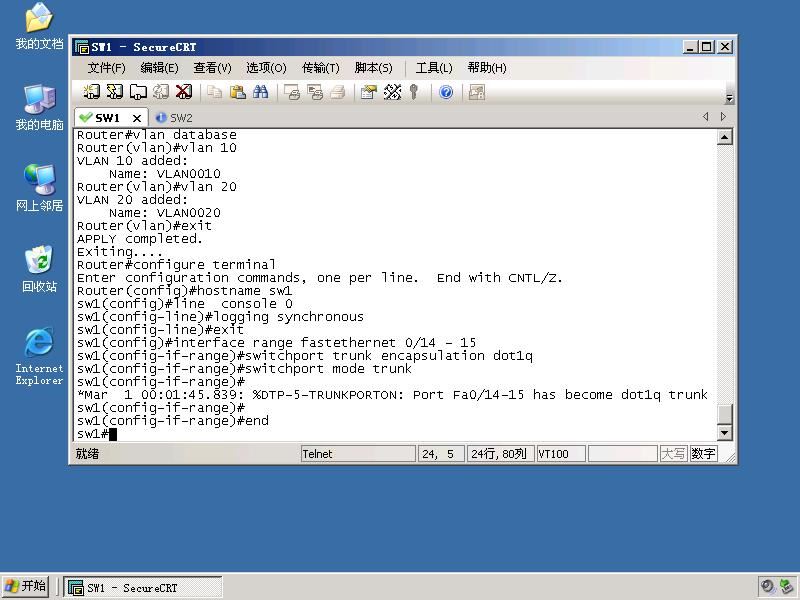
Task: Click the Paste clipboard icon
Action: tap(237, 92)
